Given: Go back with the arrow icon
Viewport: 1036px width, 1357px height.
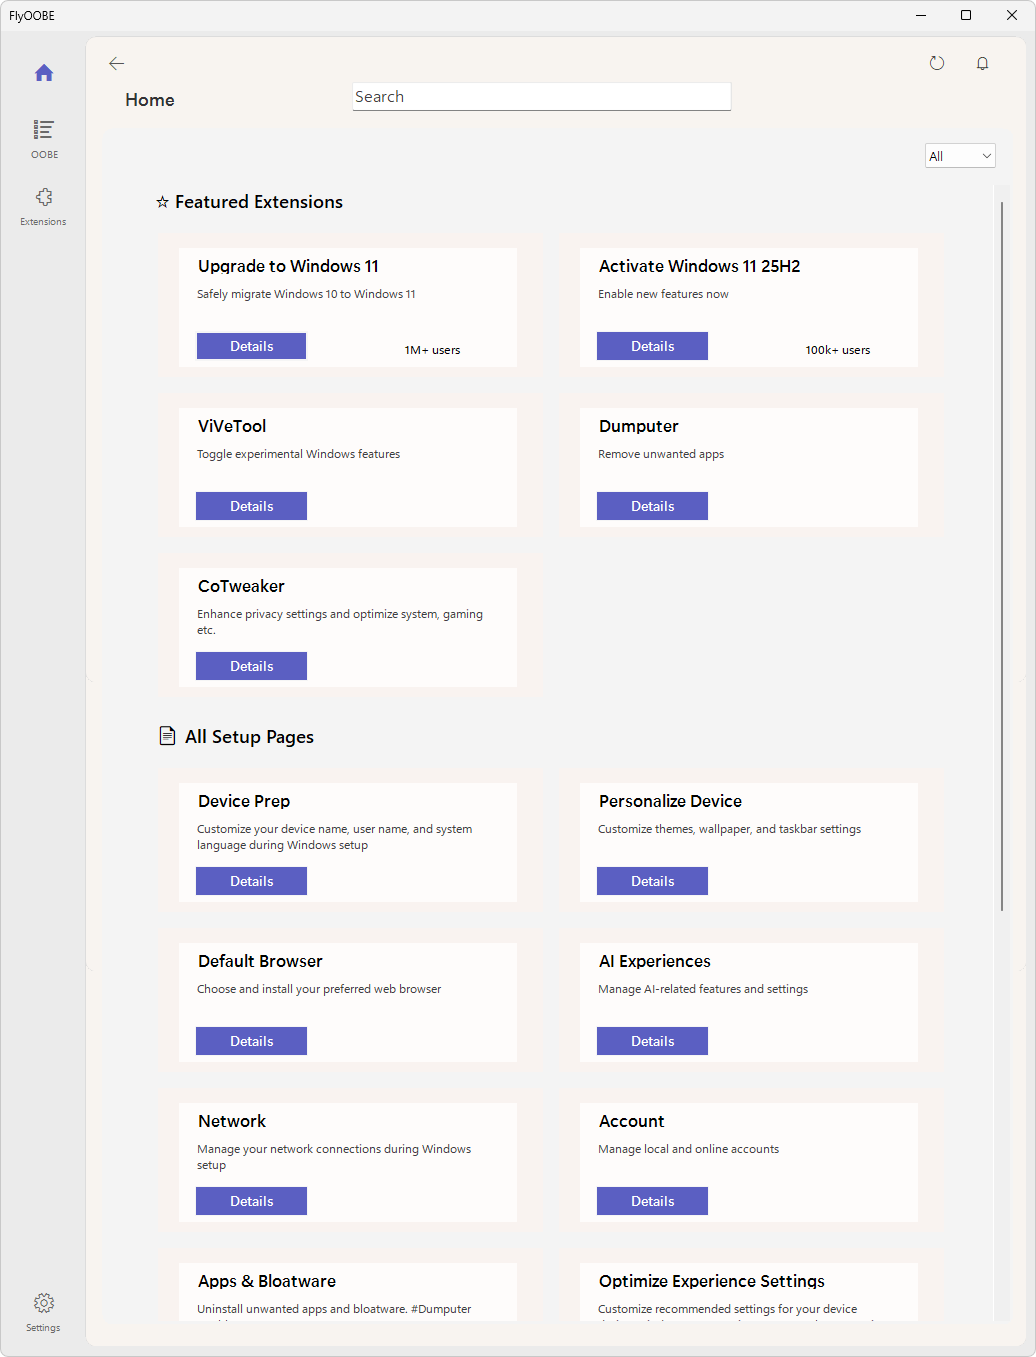Looking at the screenshot, I should point(117,63).
